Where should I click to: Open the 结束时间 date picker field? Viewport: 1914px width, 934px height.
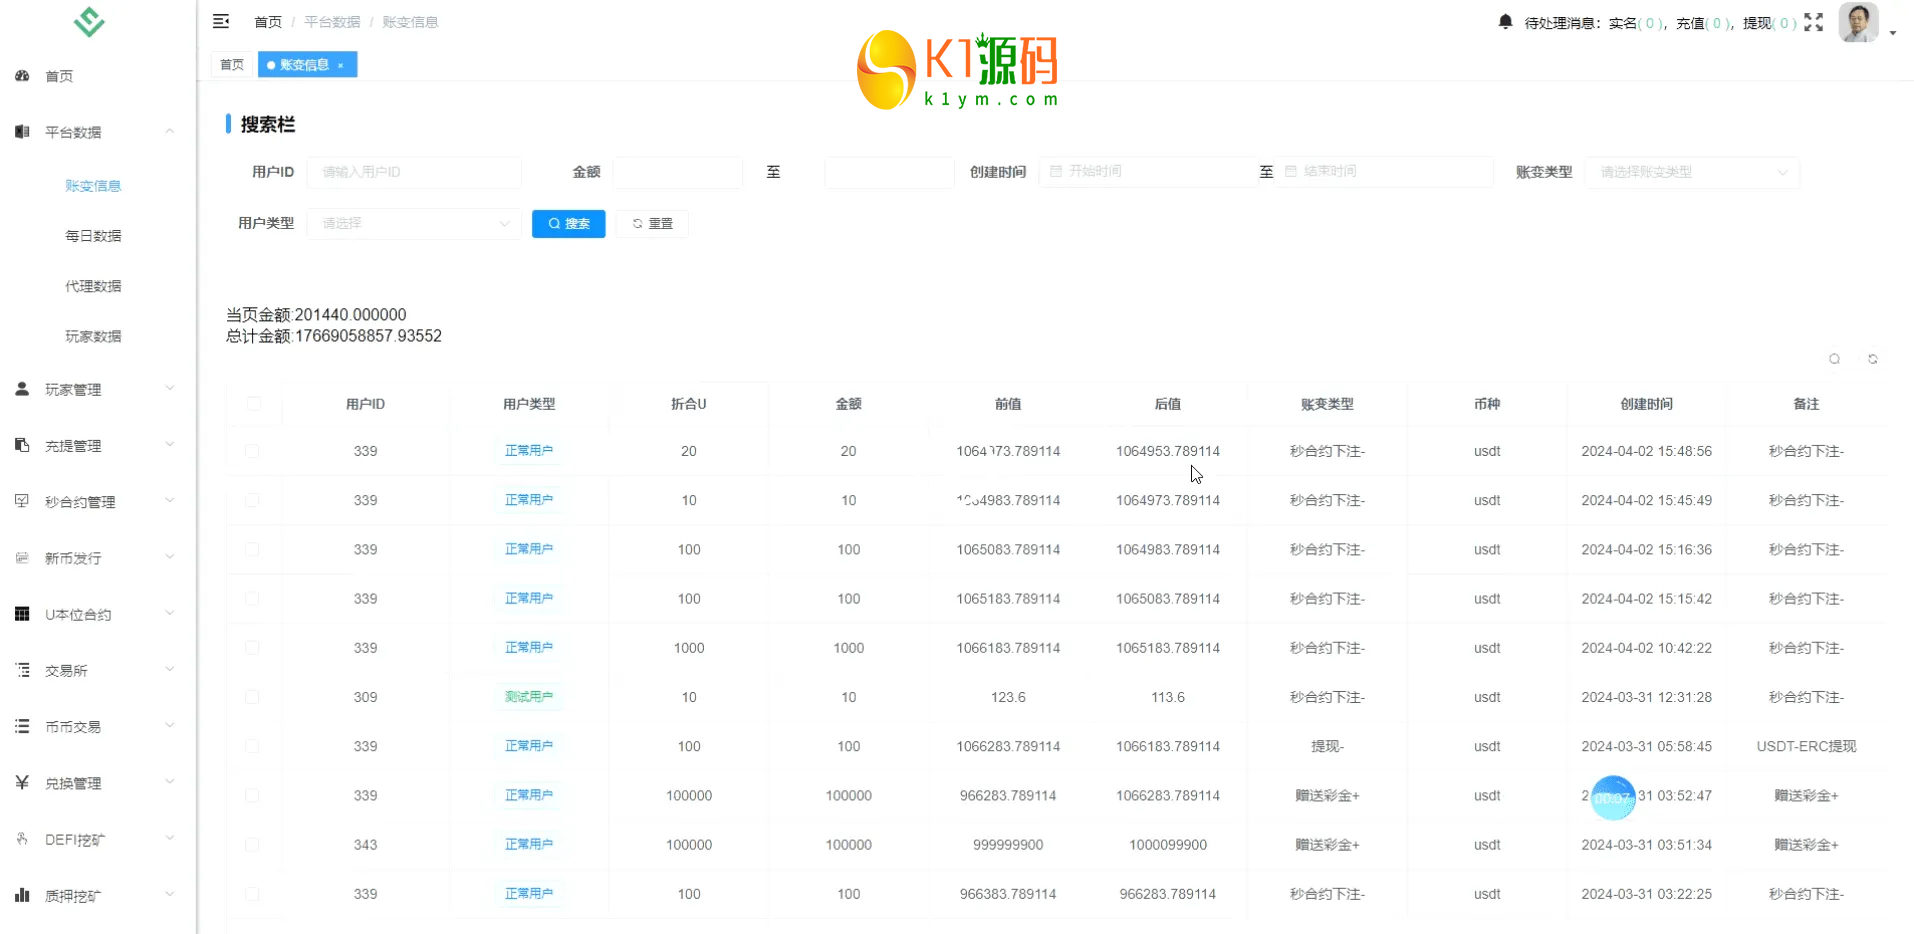tap(1384, 172)
